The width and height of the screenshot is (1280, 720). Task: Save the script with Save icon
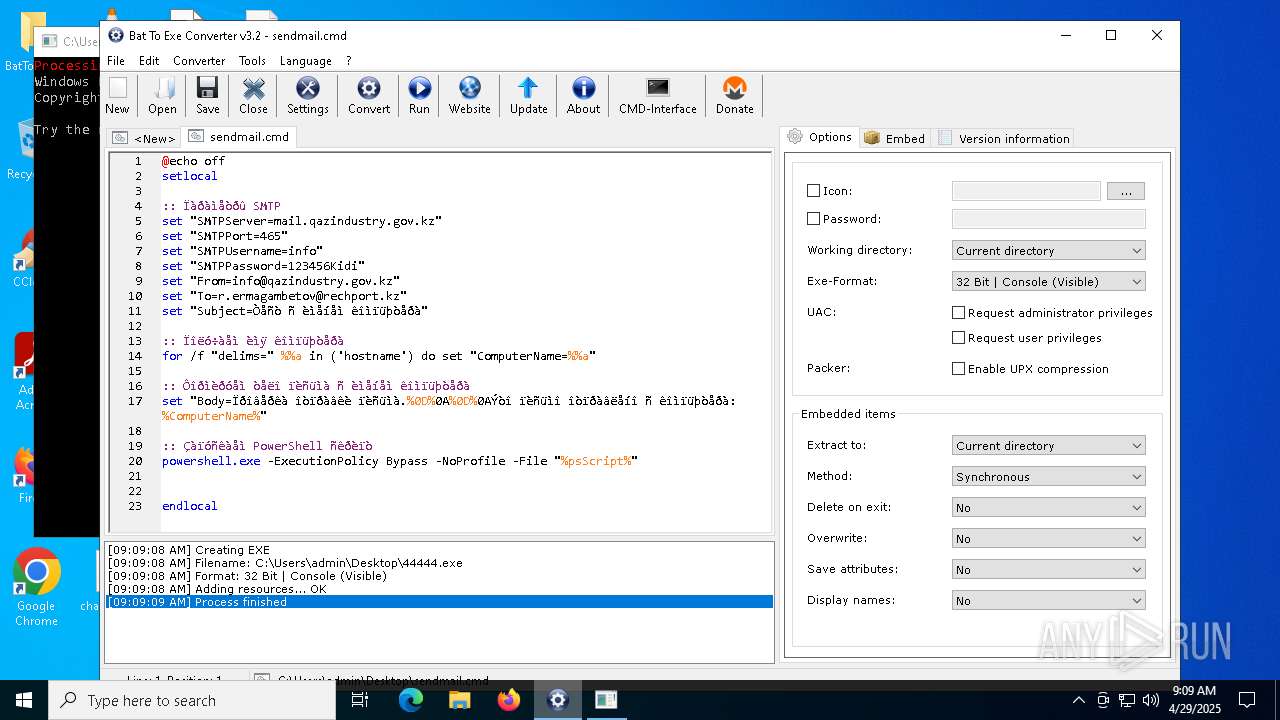[207, 96]
